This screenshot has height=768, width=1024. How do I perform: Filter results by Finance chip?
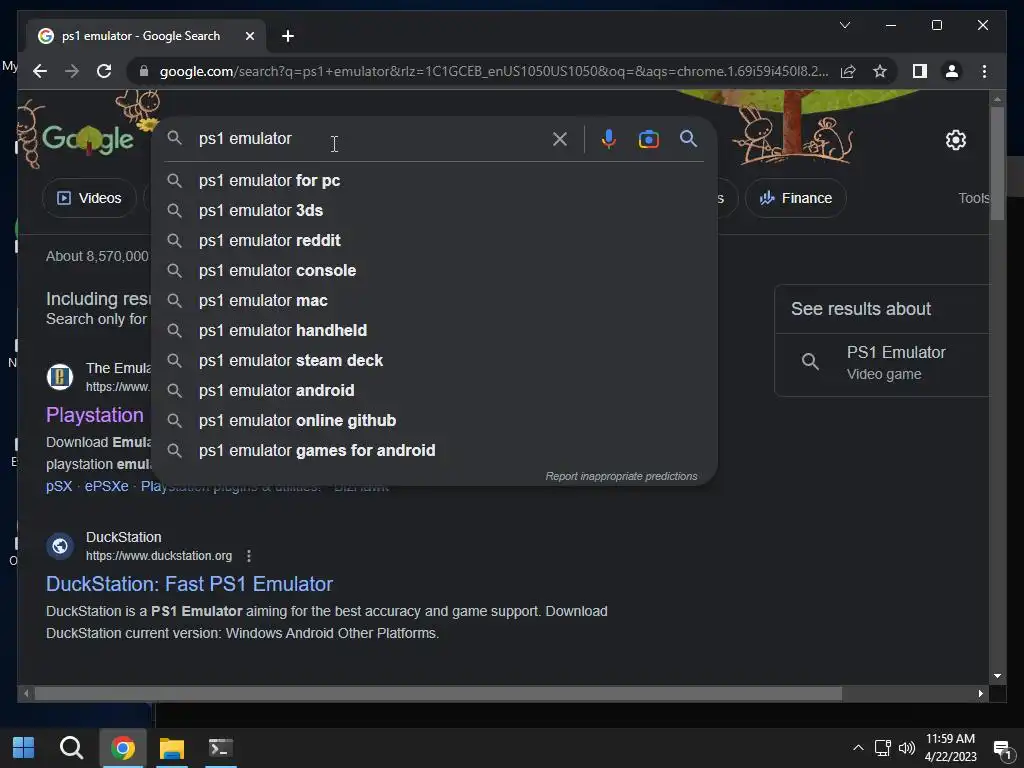795,198
